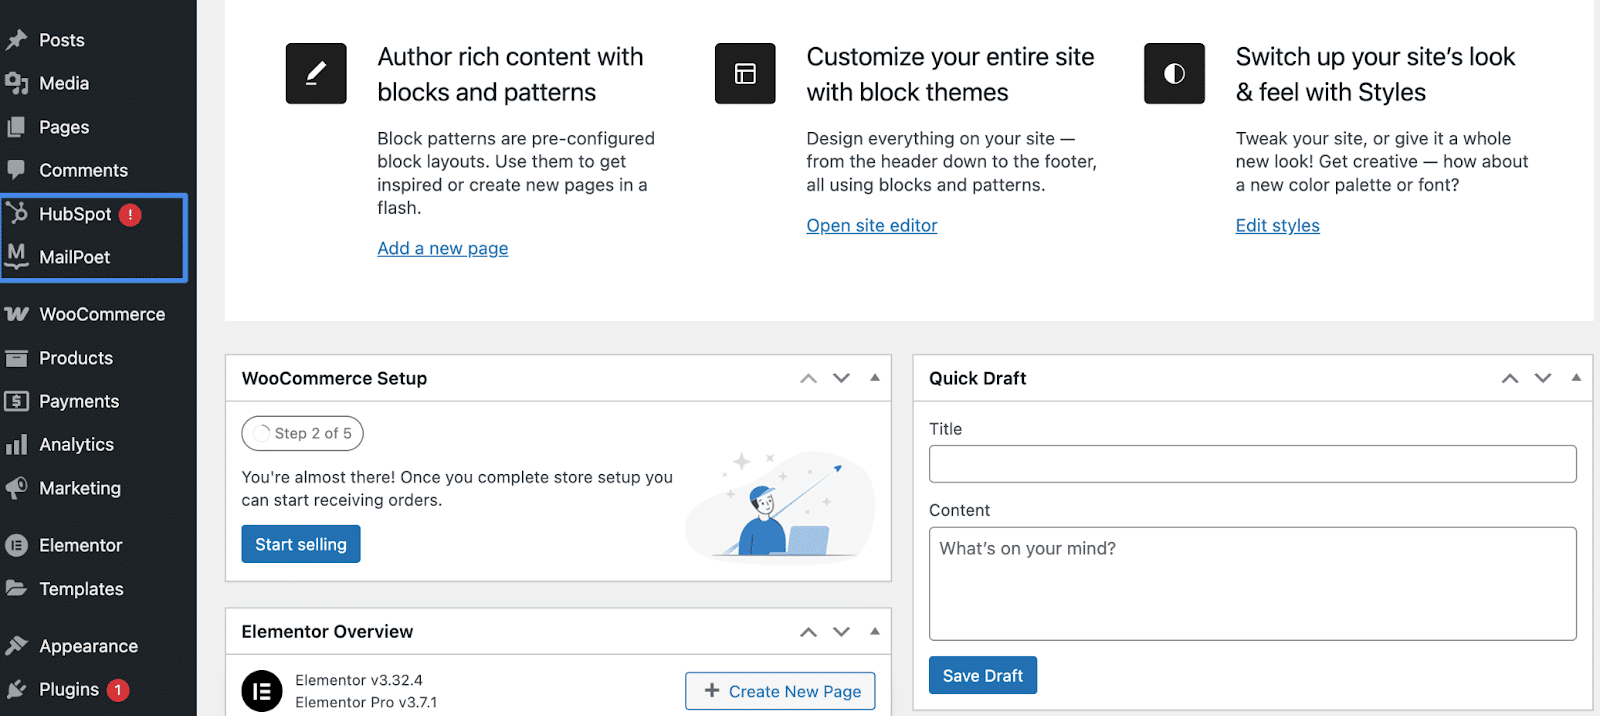Screen dimensions: 1600x716
Task: Click the half-circle Styles icon
Action: (x=1174, y=73)
